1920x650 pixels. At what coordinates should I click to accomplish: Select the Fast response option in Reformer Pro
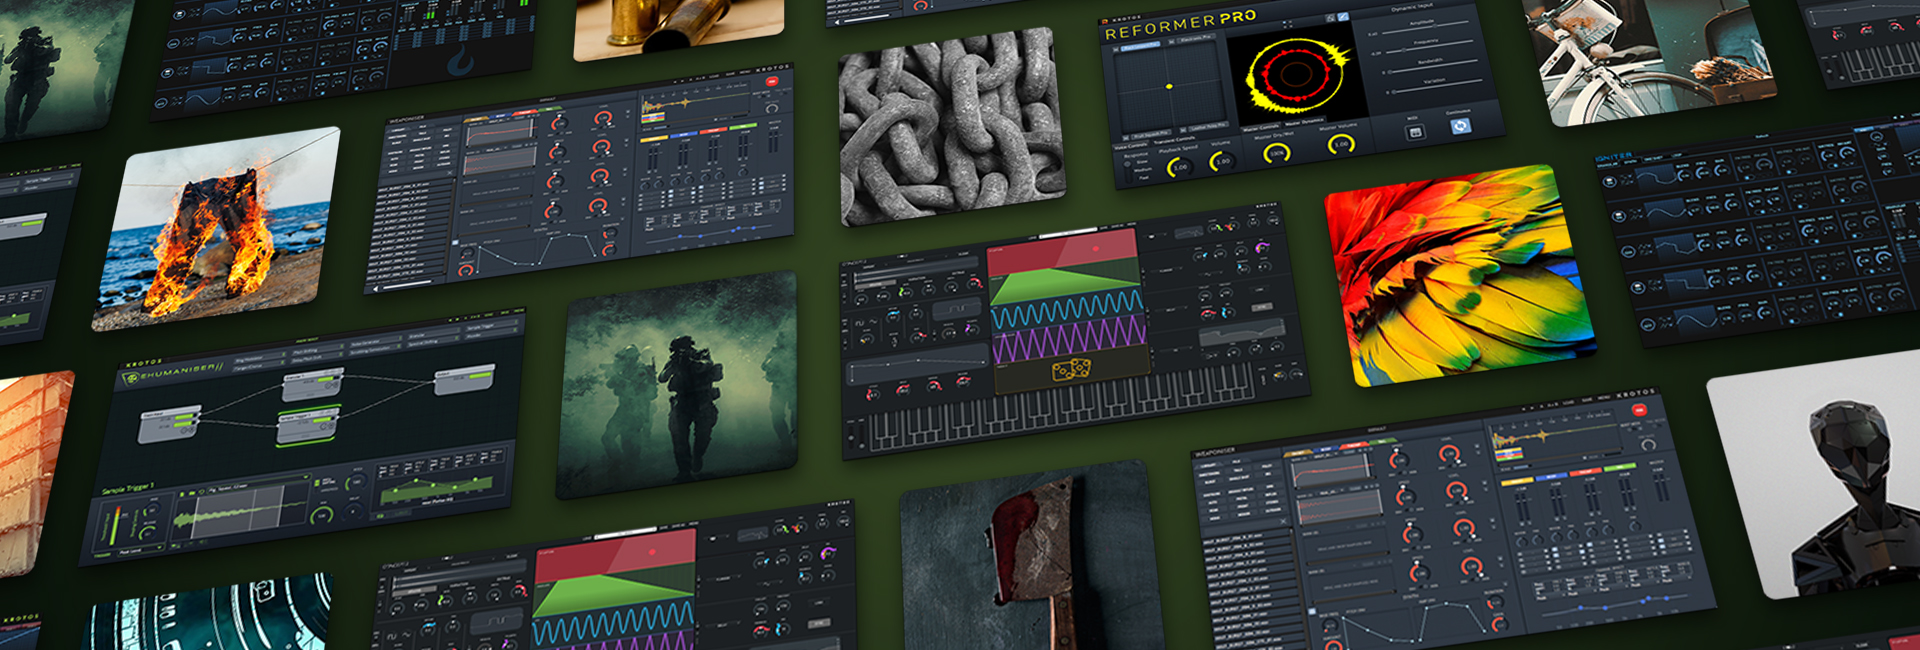(1144, 177)
